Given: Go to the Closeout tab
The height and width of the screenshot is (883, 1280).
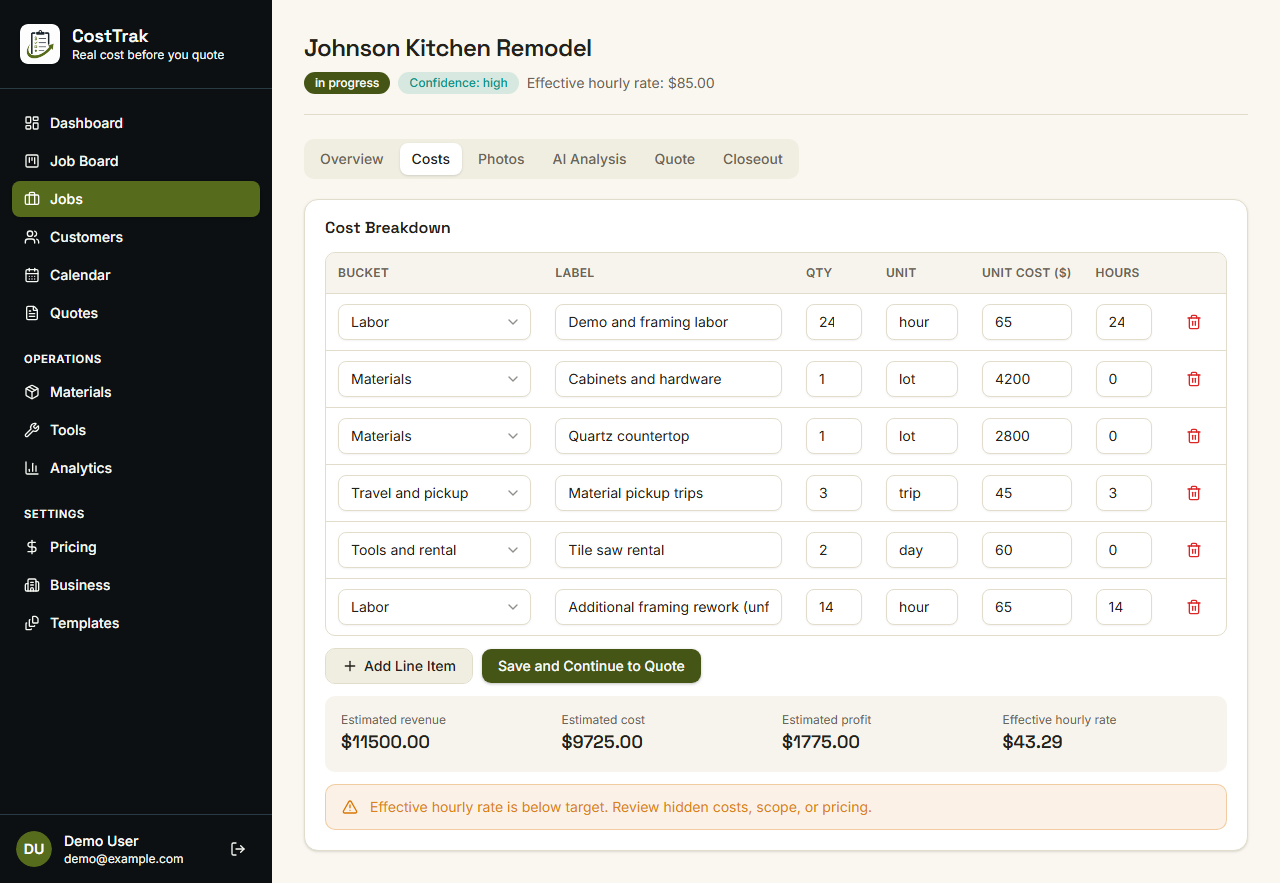Looking at the screenshot, I should tap(753, 159).
